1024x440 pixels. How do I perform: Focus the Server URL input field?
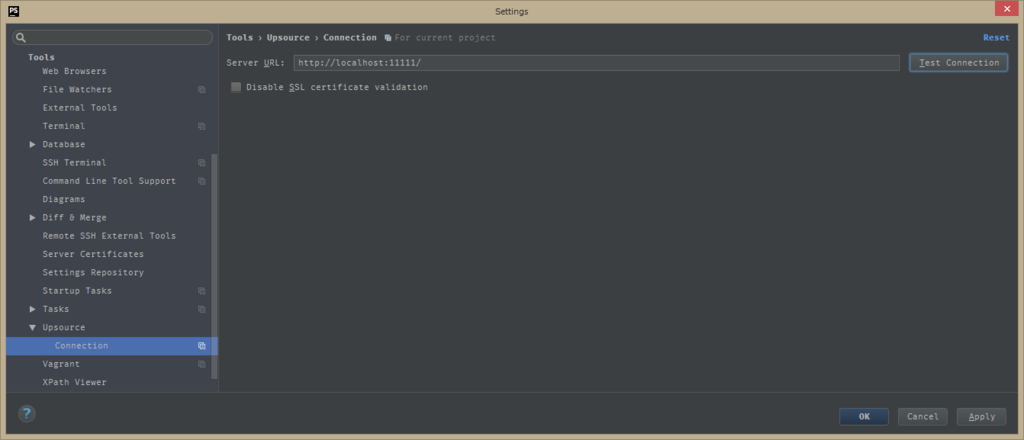(x=596, y=63)
